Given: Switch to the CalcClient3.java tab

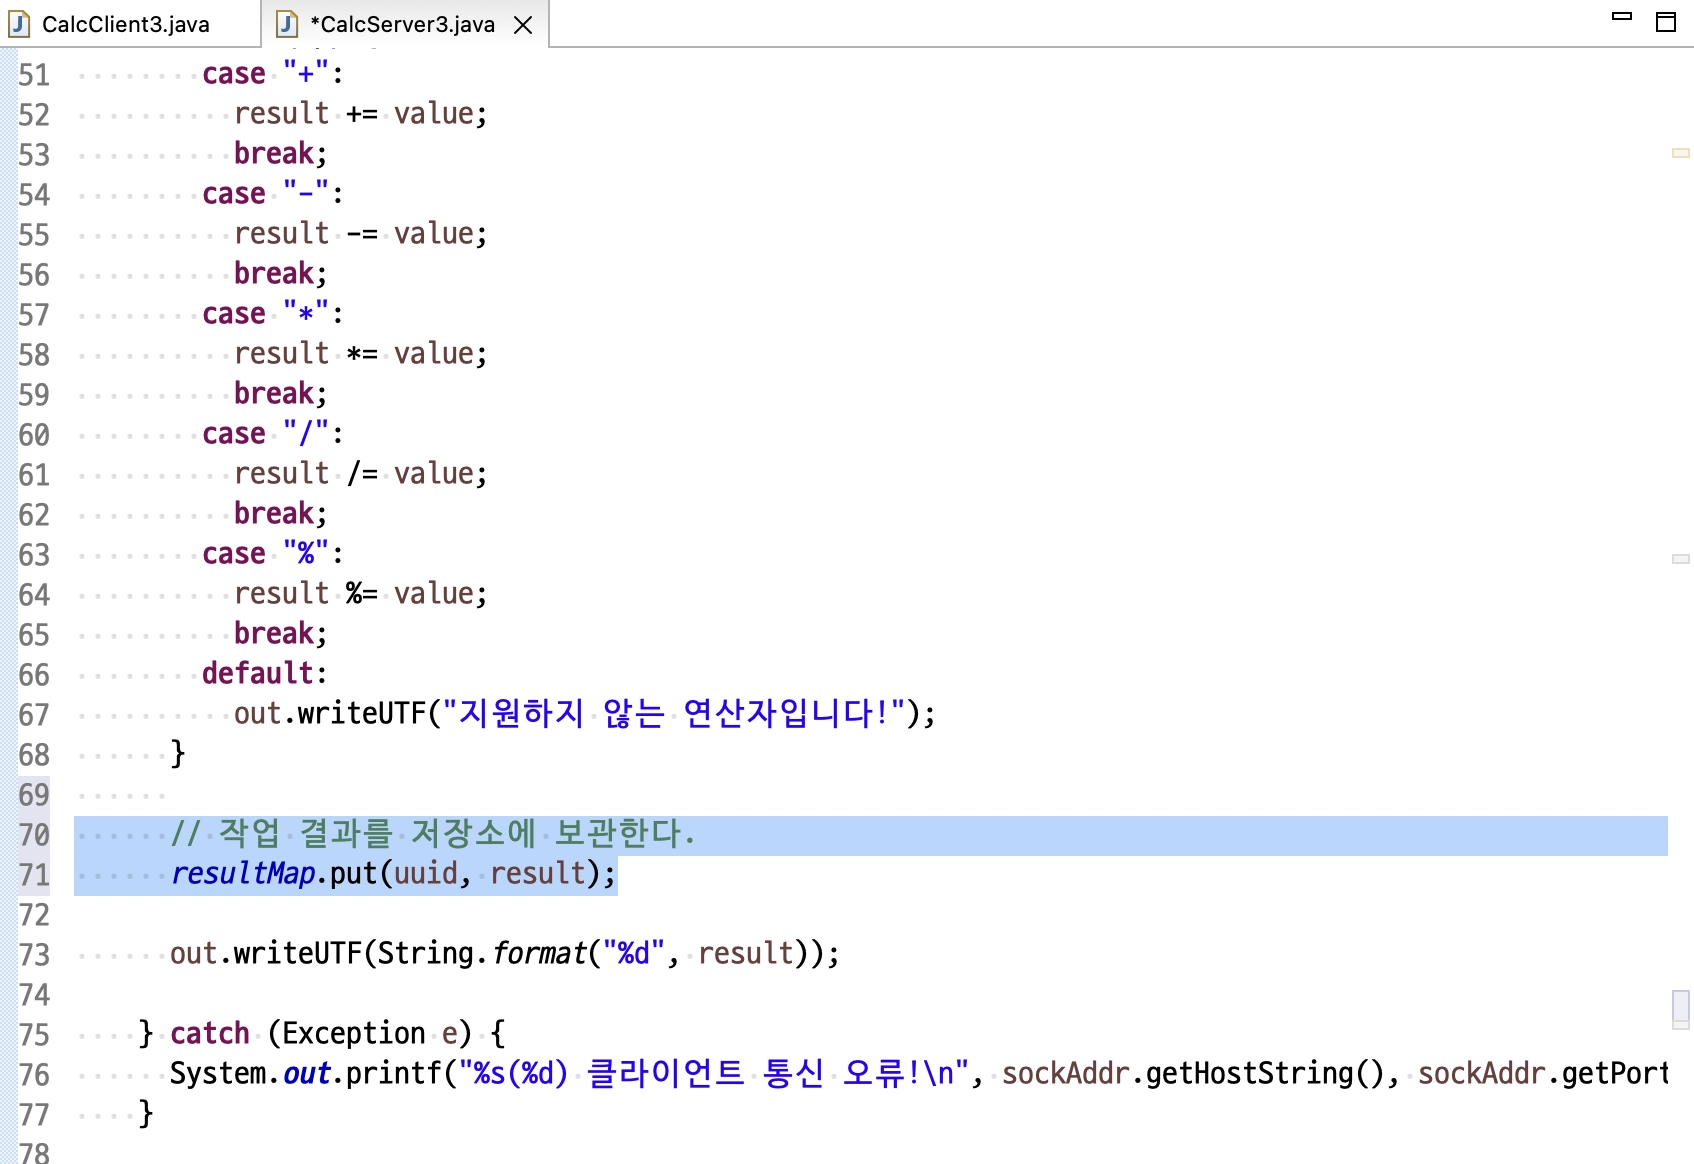Looking at the screenshot, I should 126,24.
